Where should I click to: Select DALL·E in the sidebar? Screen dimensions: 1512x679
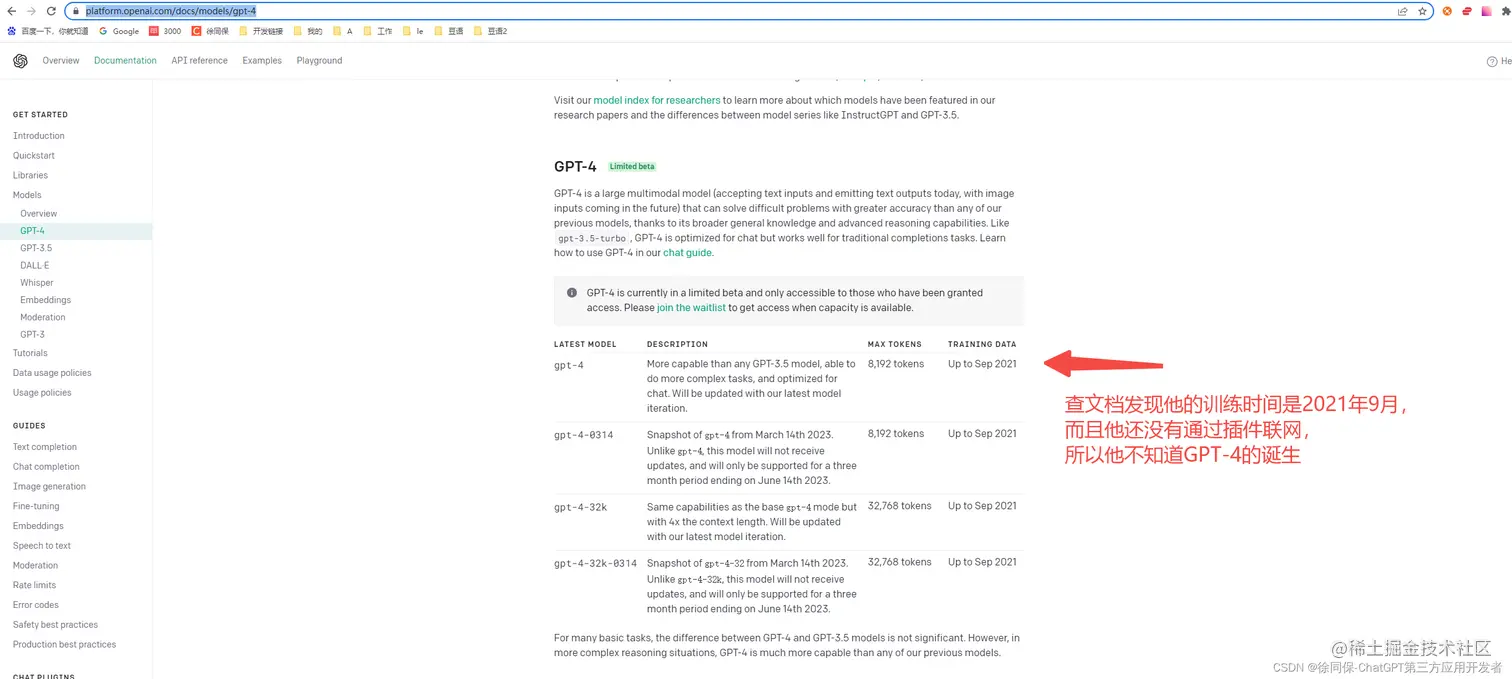coord(34,266)
